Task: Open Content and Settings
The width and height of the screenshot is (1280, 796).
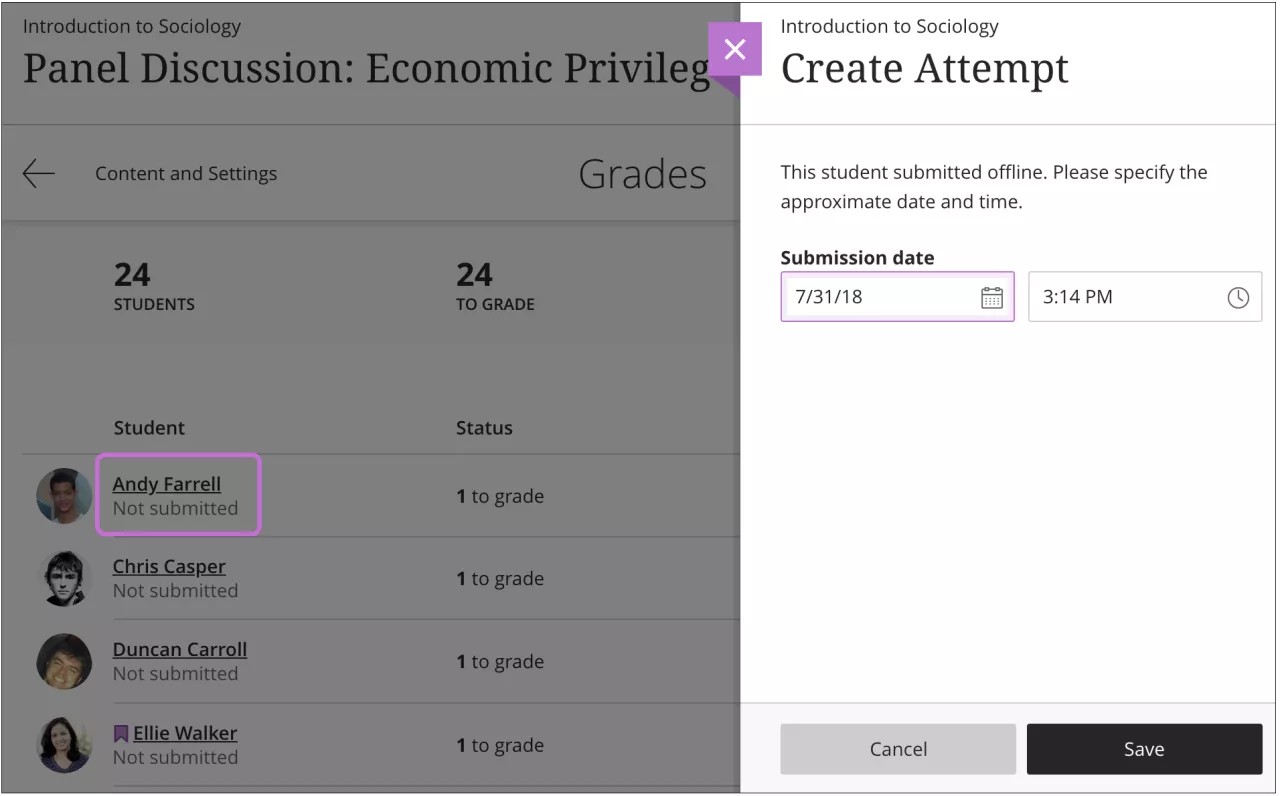Action: [x=185, y=173]
